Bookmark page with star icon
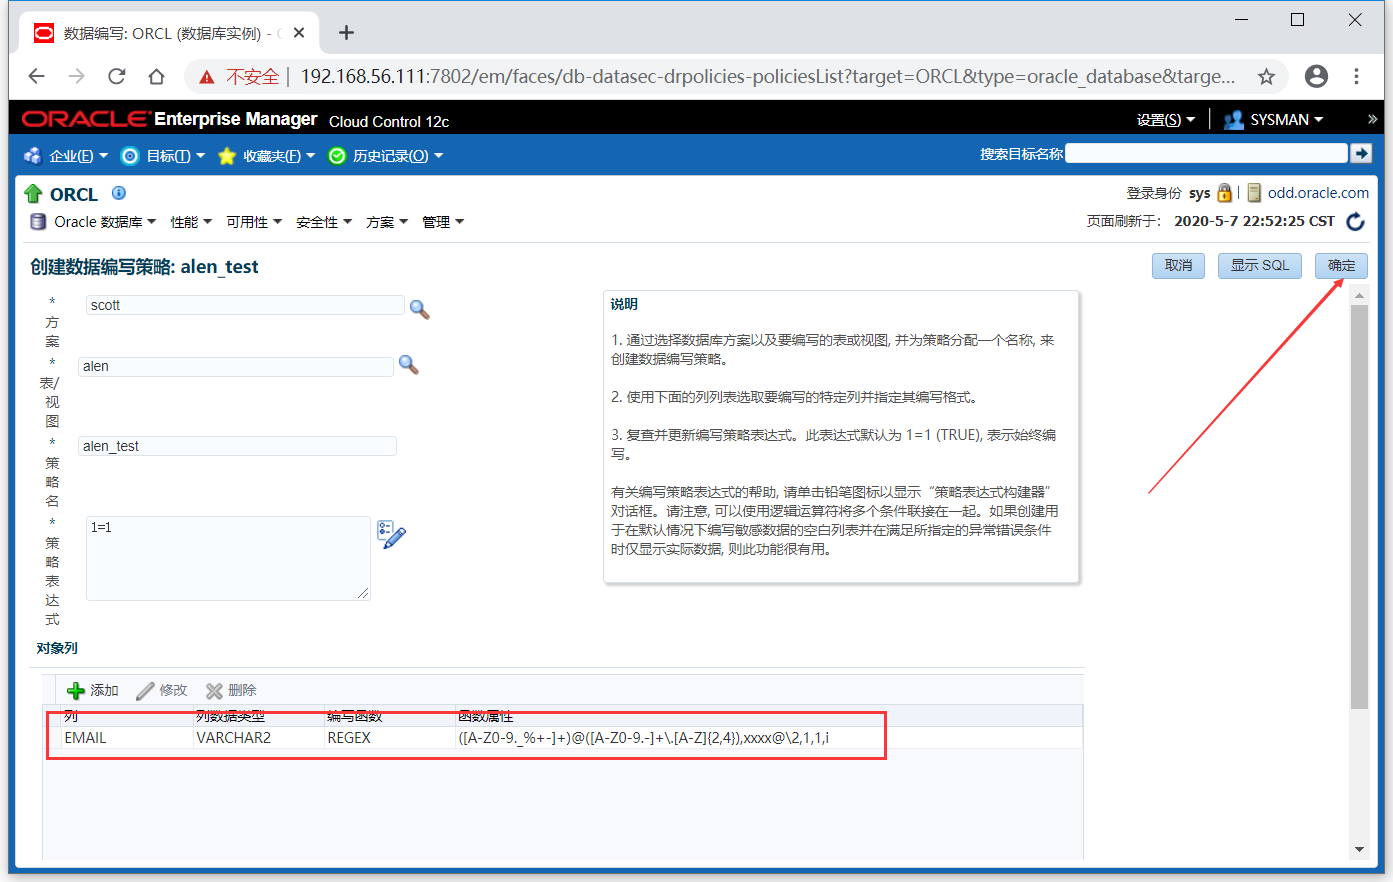The image size is (1393, 882). (x=1266, y=77)
